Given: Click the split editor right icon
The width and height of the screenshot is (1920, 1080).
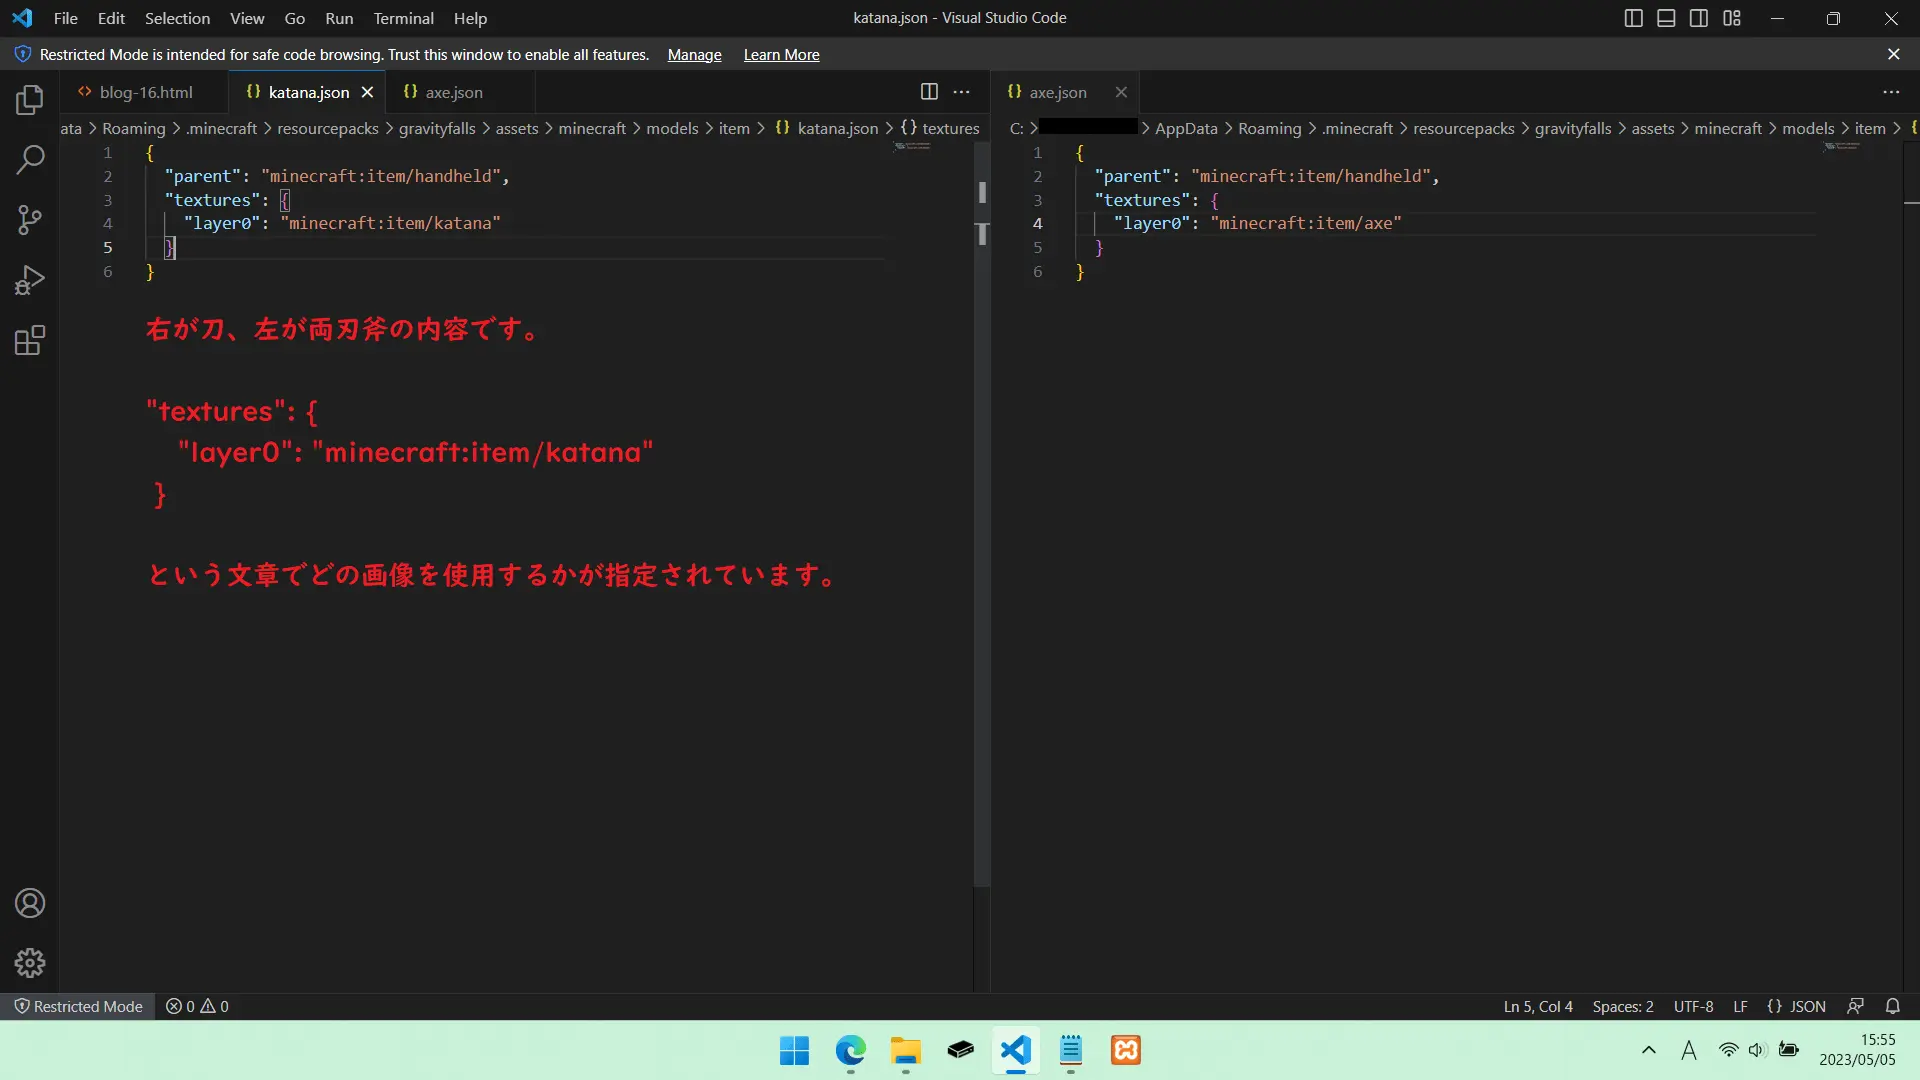Looking at the screenshot, I should pos(929,92).
